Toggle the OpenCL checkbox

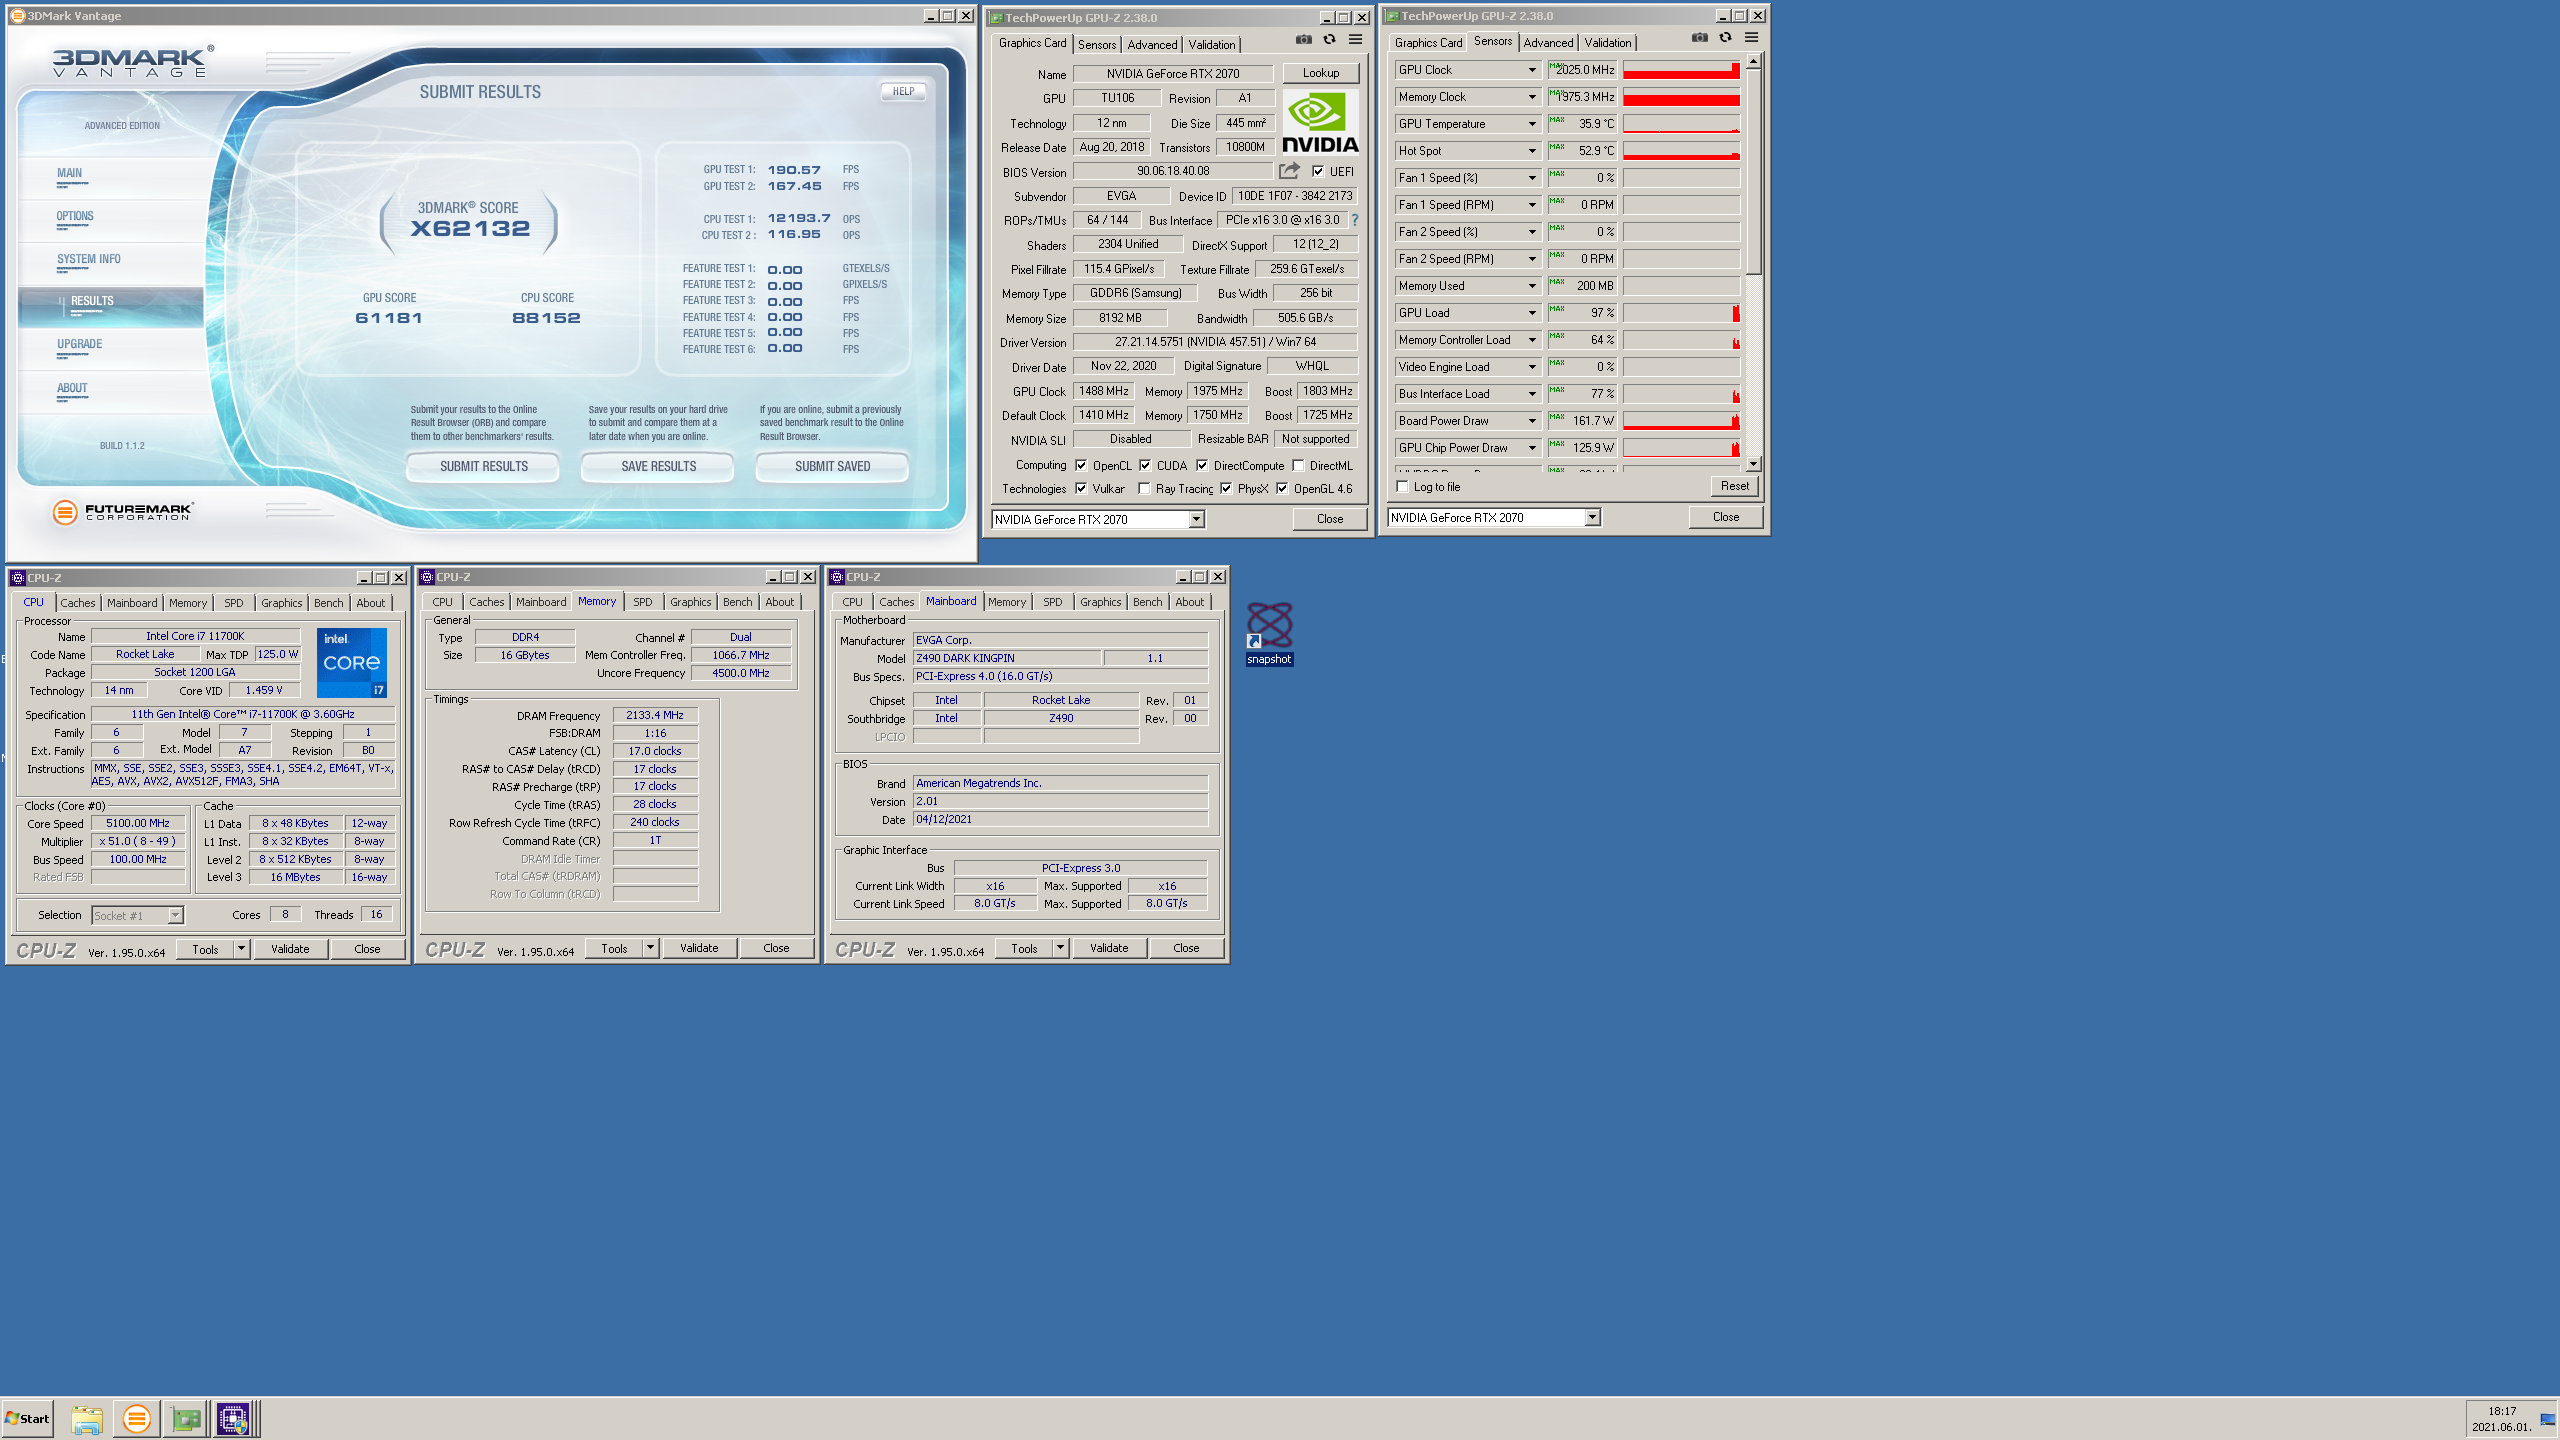click(1081, 465)
